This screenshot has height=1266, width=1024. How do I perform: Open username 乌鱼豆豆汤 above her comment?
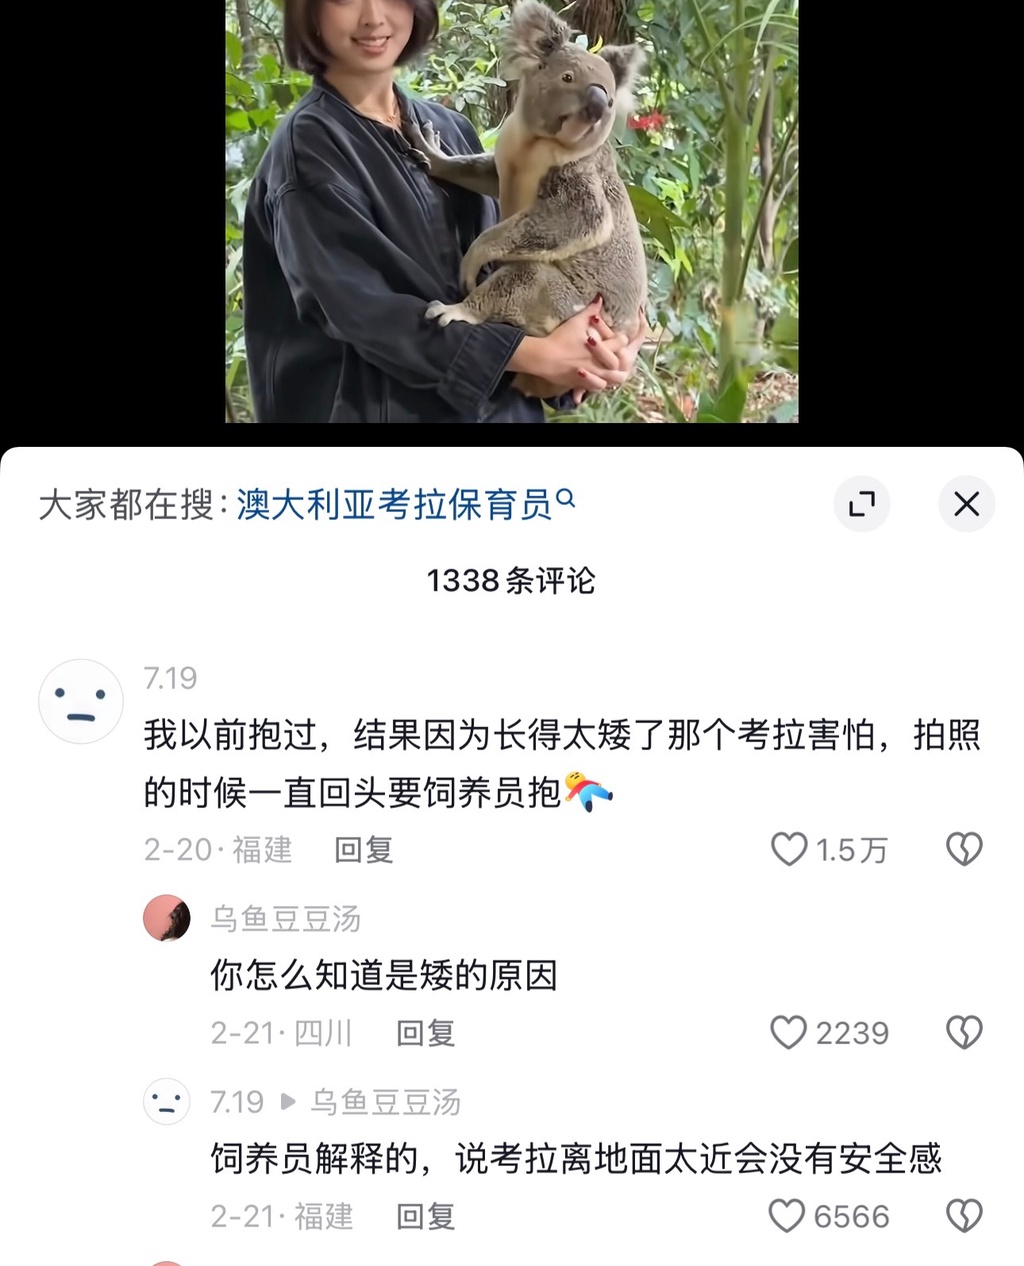click(x=285, y=918)
